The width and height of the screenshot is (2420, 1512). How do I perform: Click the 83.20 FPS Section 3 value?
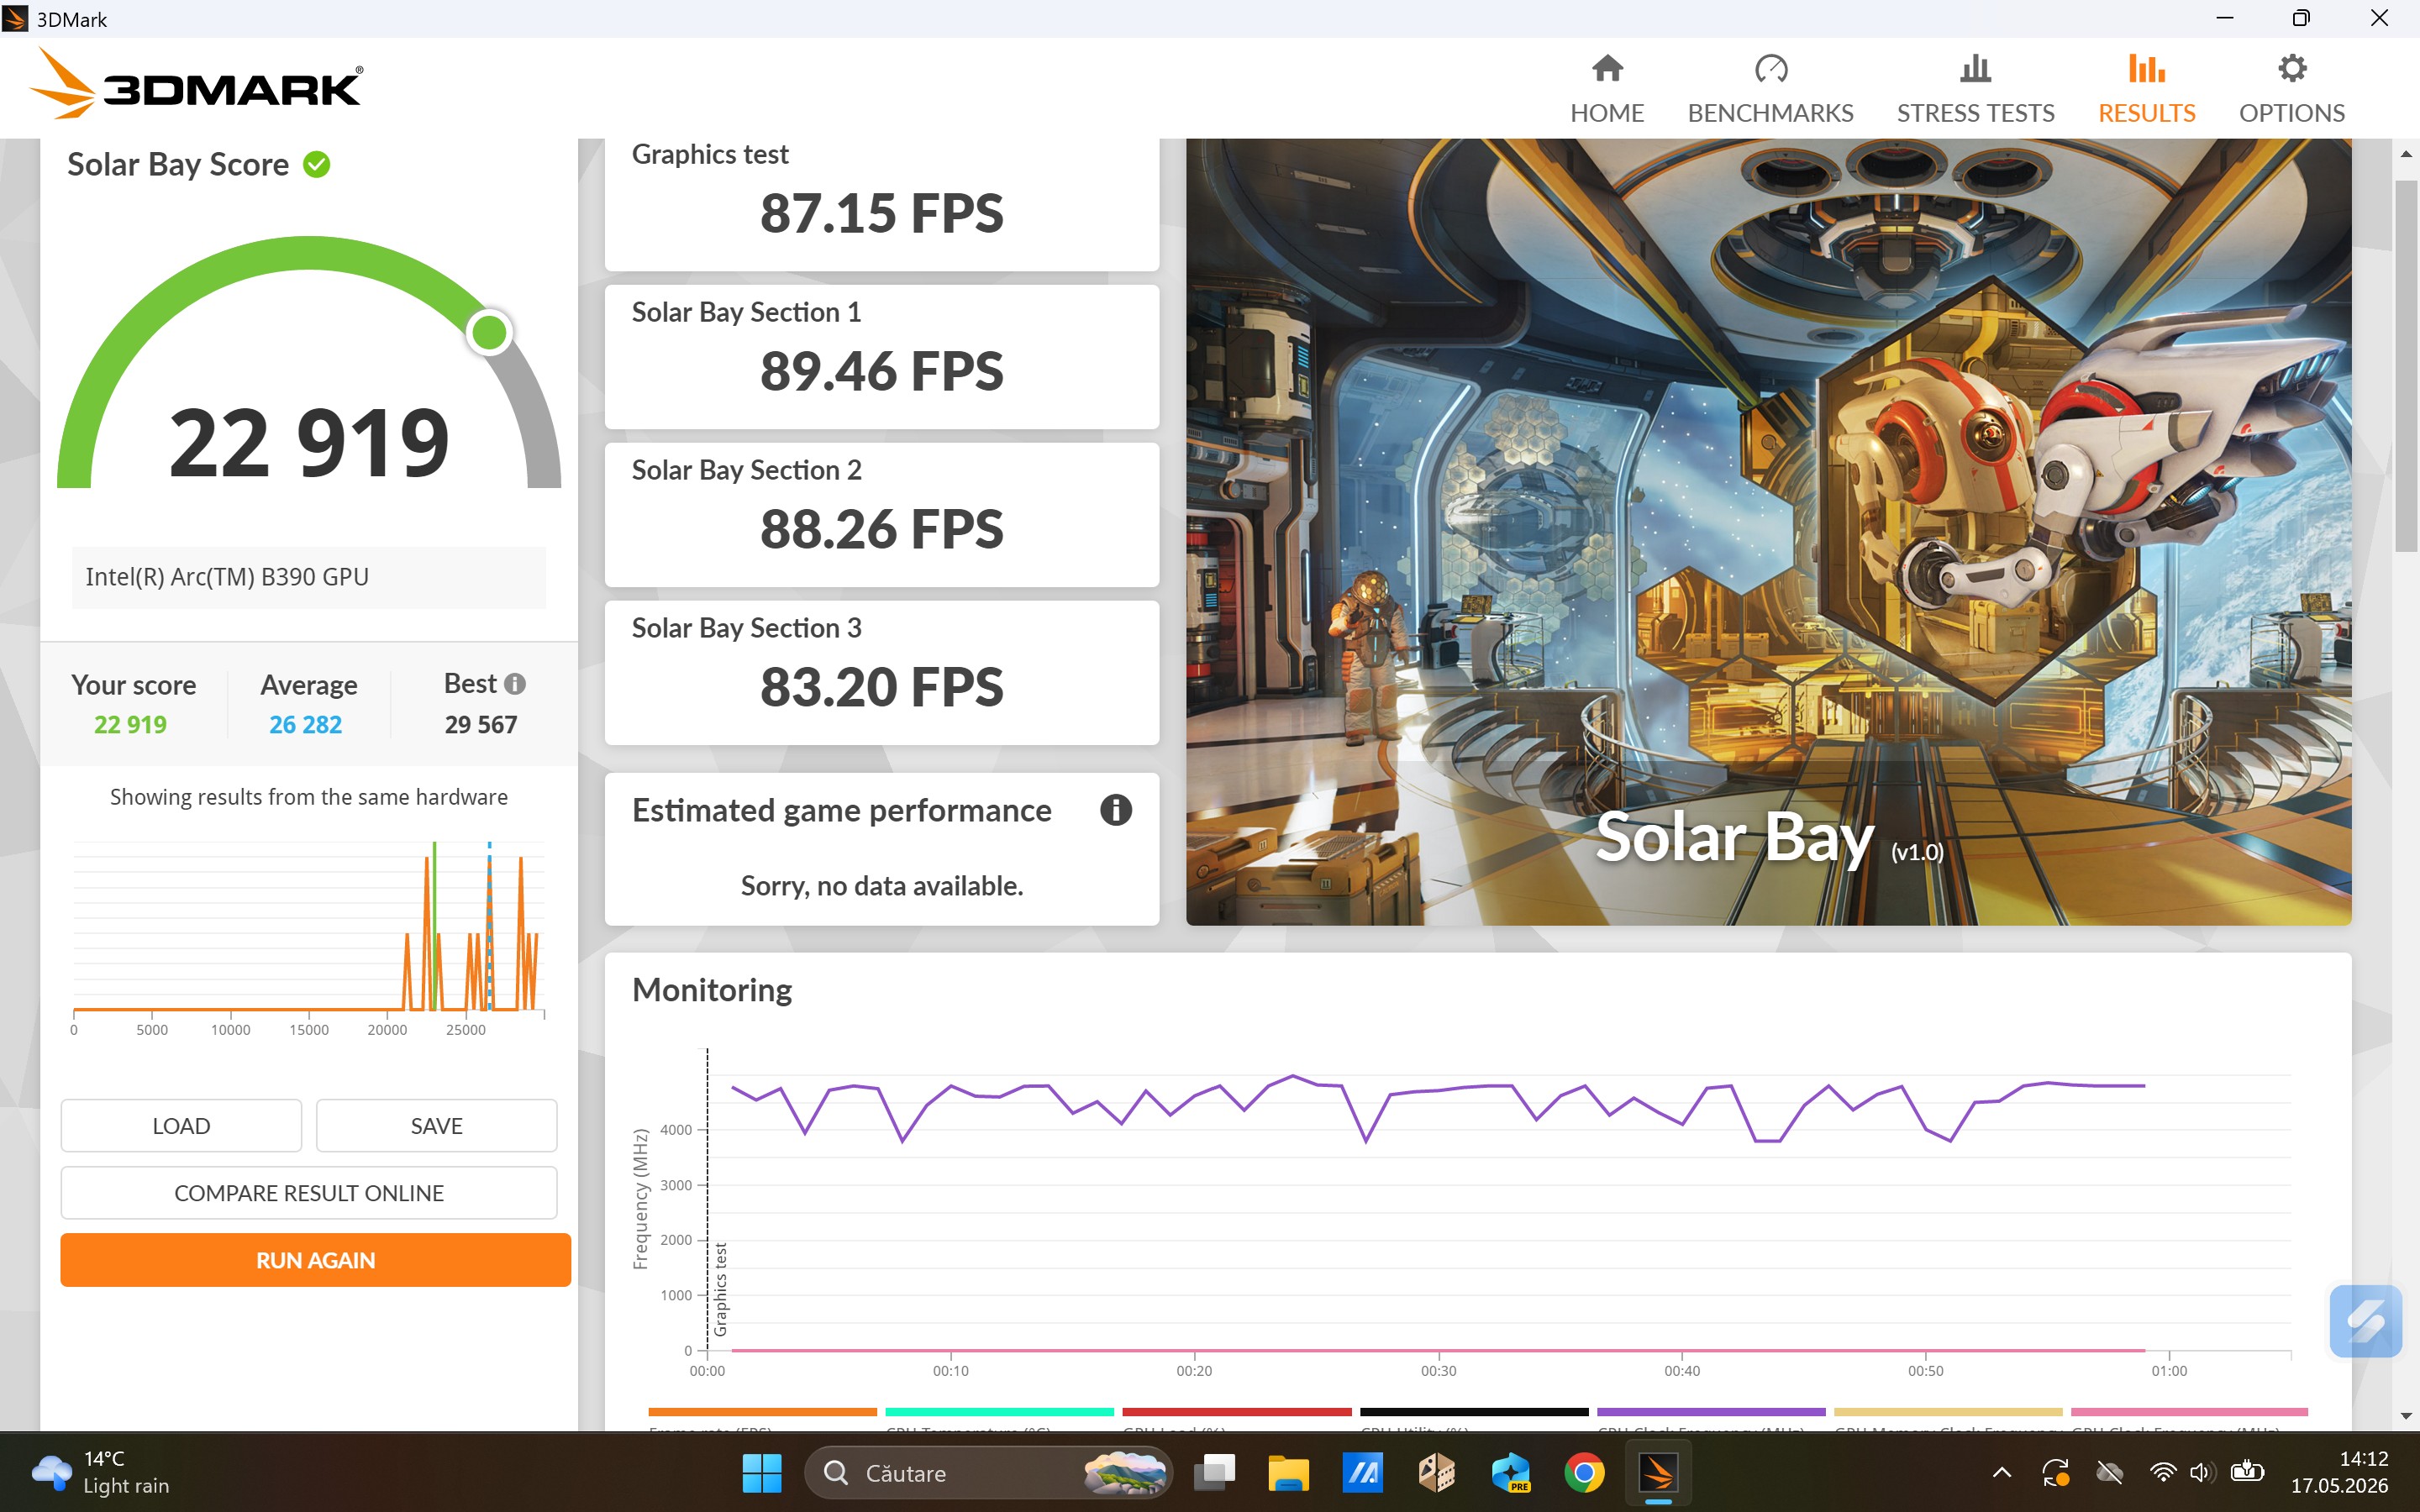click(x=881, y=688)
